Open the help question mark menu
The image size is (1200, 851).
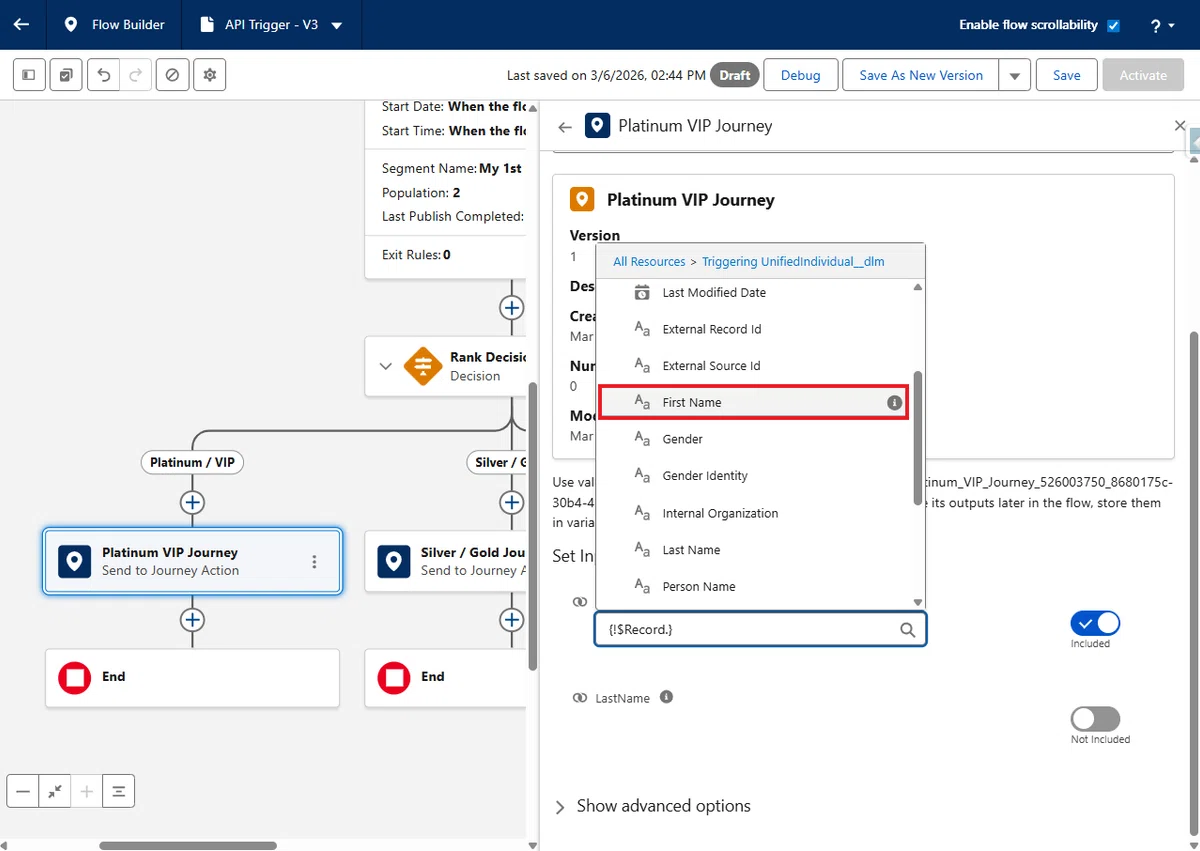coord(1162,25)
